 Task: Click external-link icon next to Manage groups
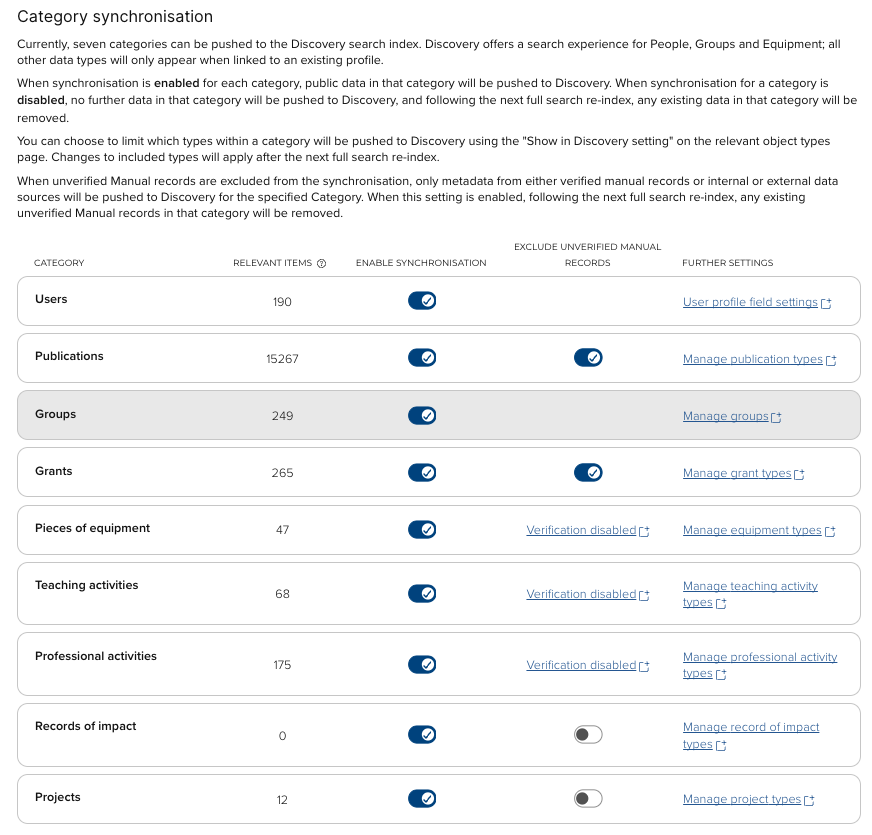click(776, 418)
